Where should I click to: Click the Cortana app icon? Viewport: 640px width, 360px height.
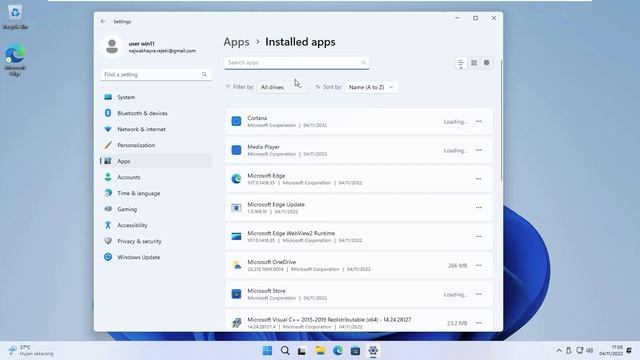(236, 121)
